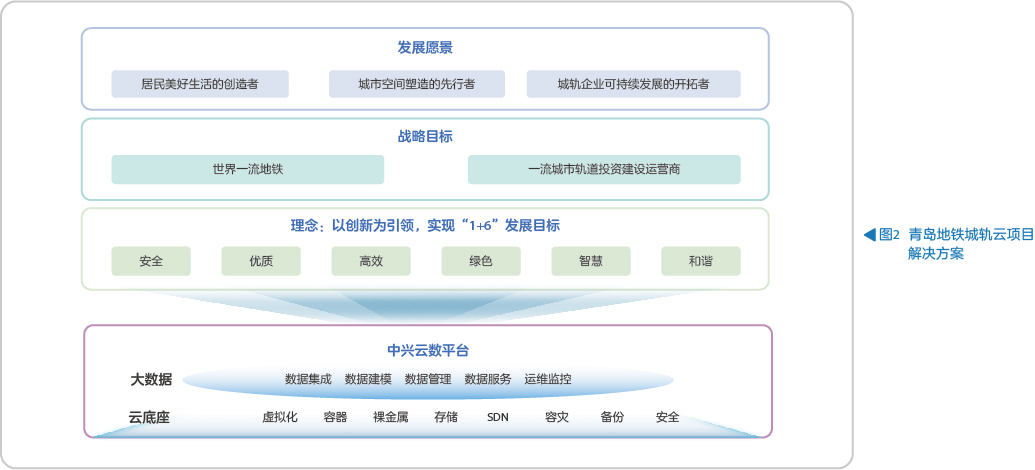Click 虚拟化 in the cloud base row
Viewport: 1035px width, 470px height.
pyautogui.click(x=281, y=417)
